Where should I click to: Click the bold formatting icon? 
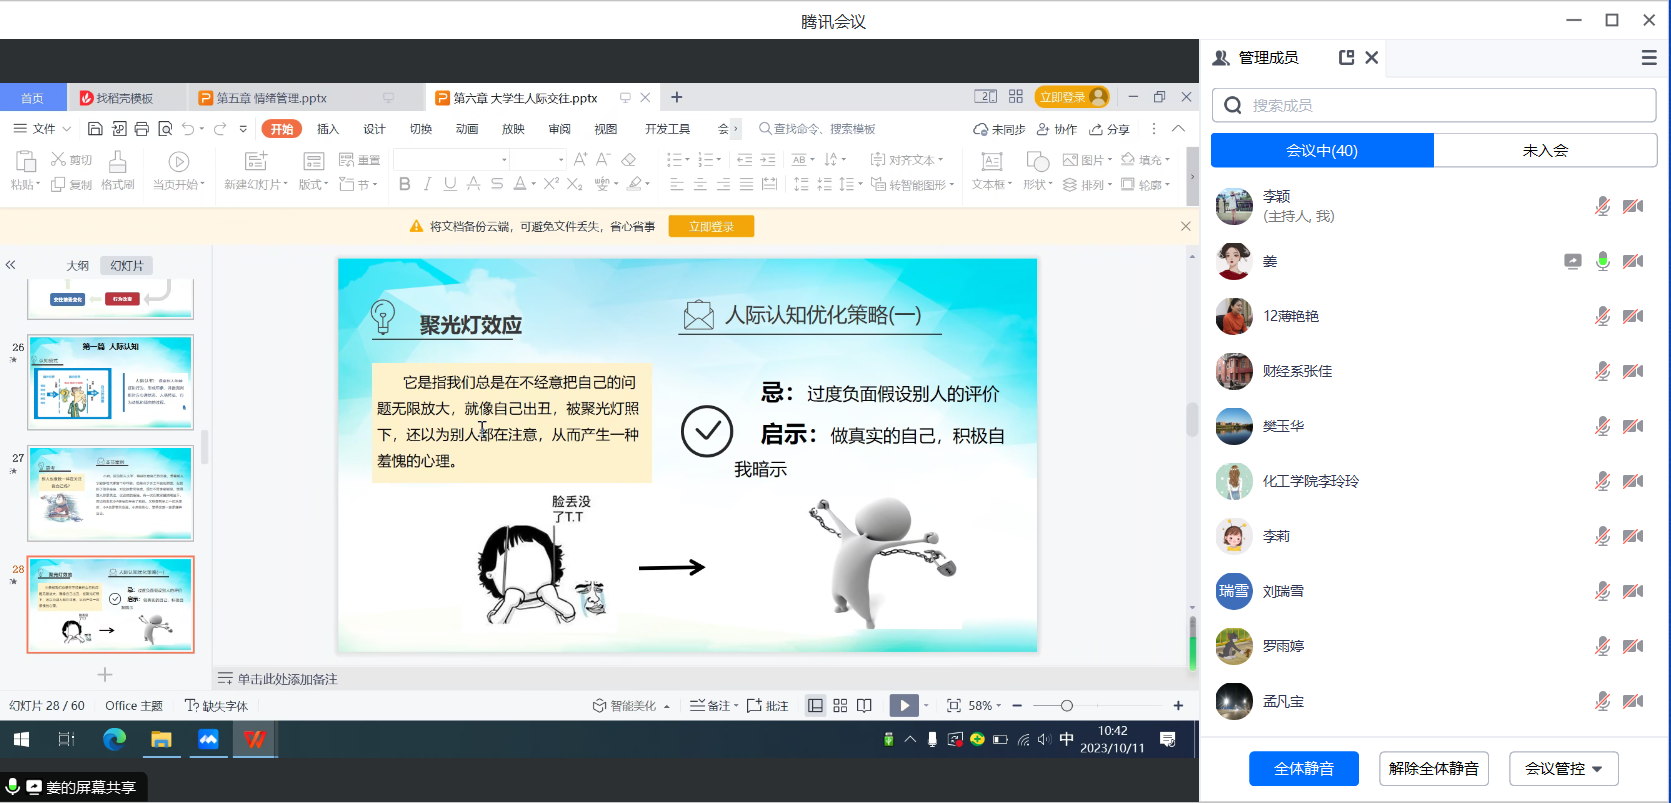404,184
